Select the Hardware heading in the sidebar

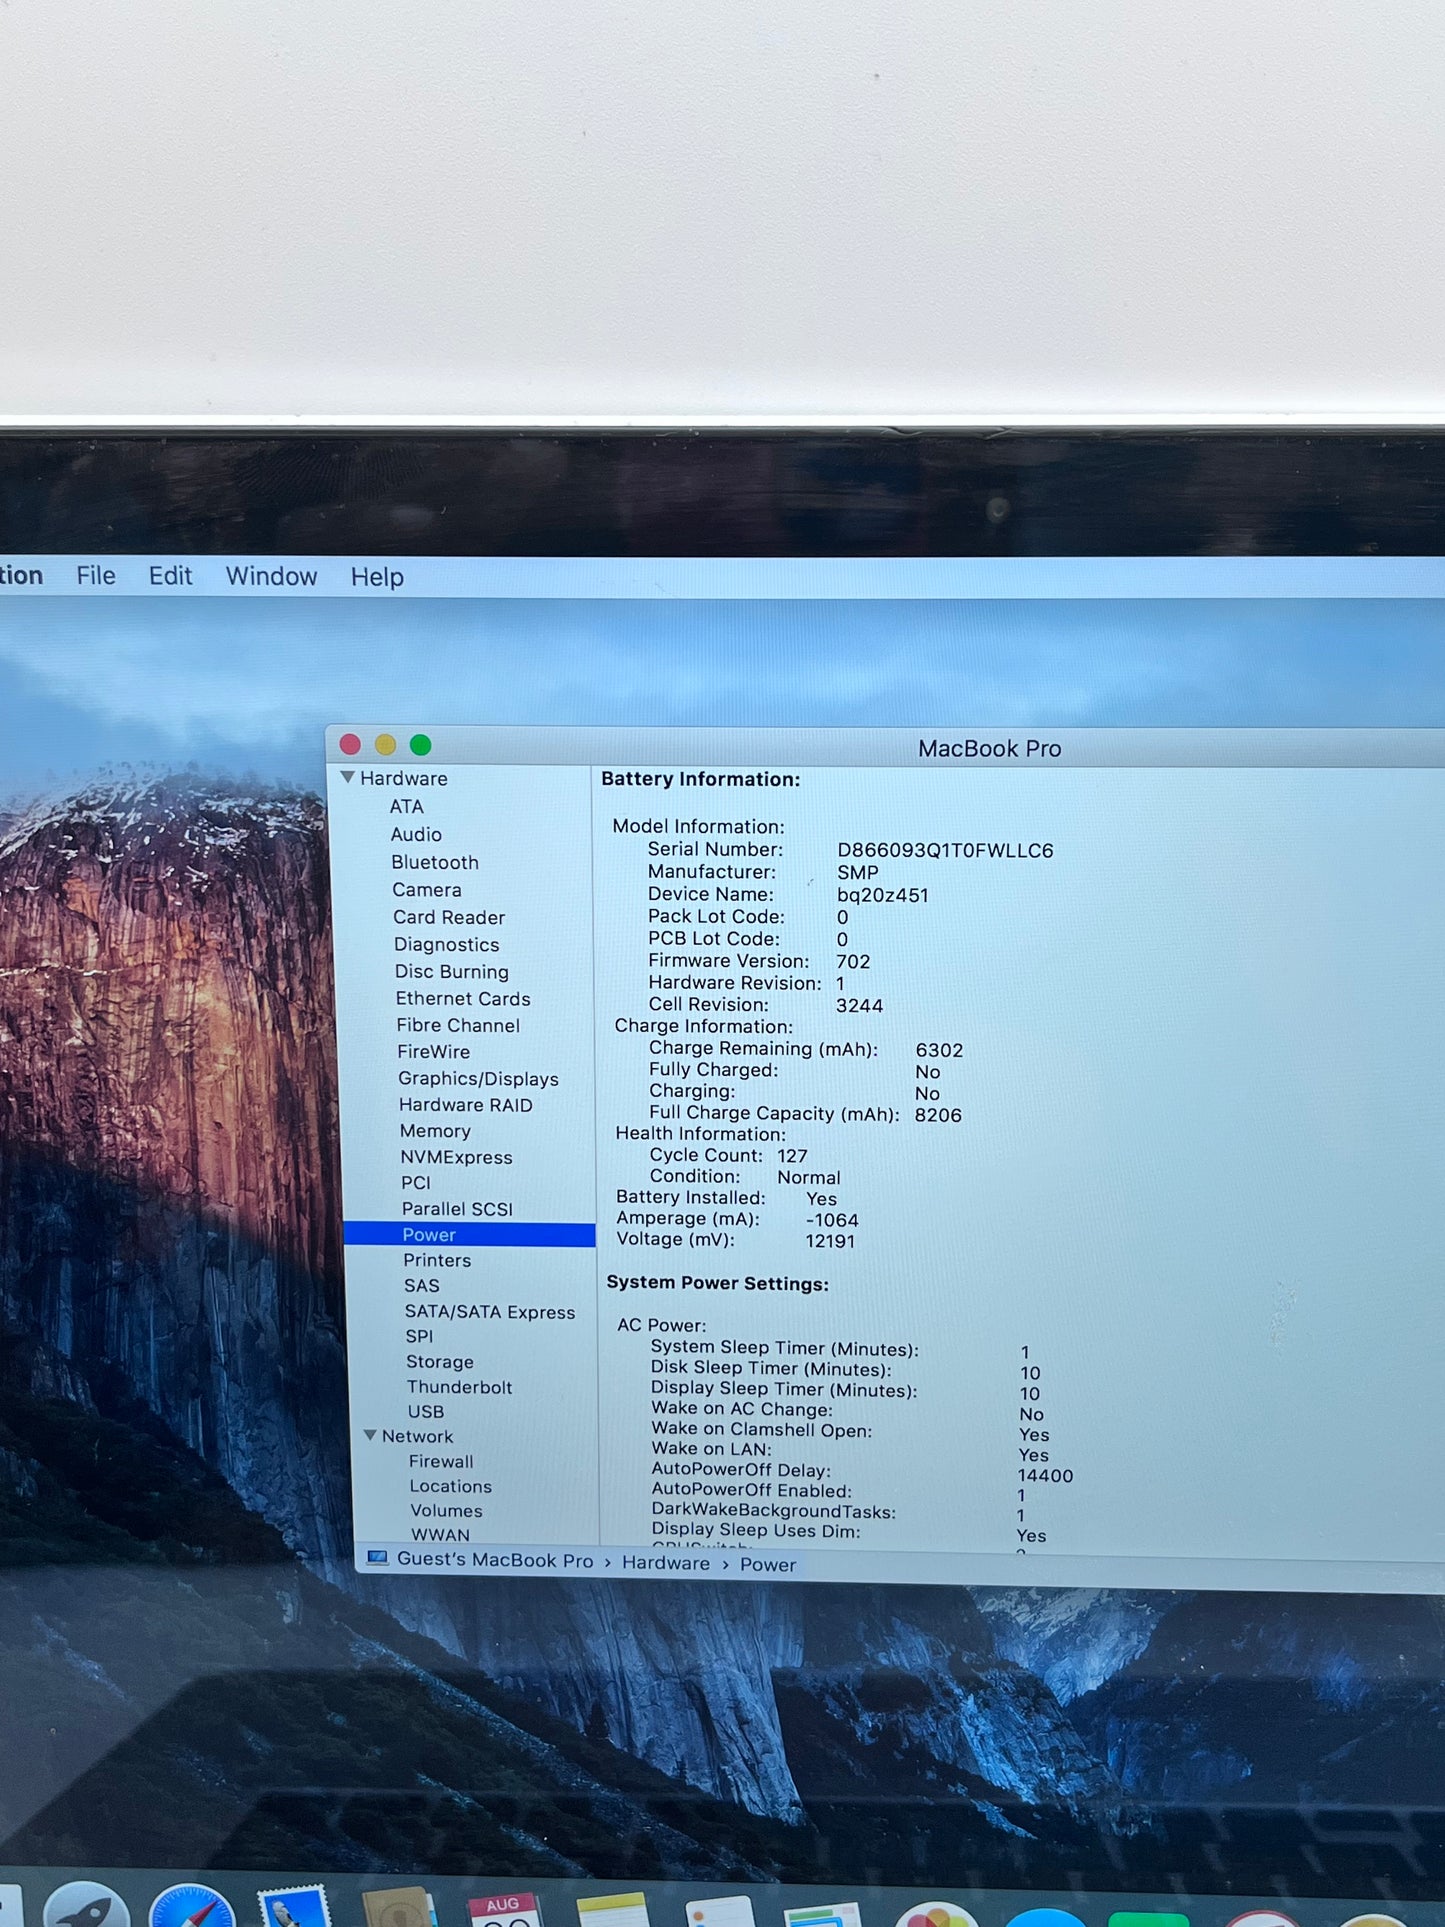coord(404,778)
